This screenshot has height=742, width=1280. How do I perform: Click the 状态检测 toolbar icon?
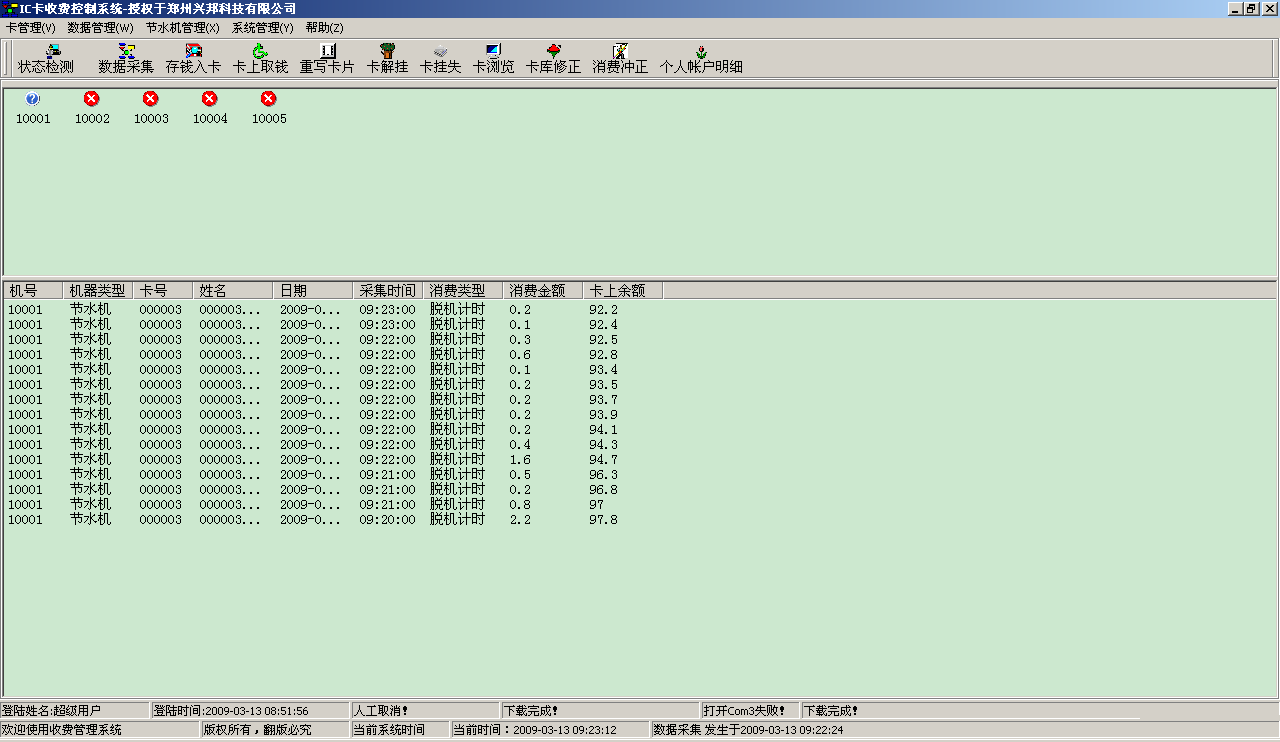click(x=46, y=59)
